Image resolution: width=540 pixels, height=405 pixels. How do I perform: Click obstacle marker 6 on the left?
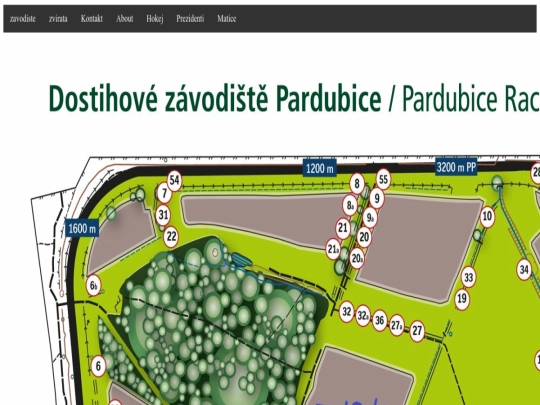pos(98,366)
